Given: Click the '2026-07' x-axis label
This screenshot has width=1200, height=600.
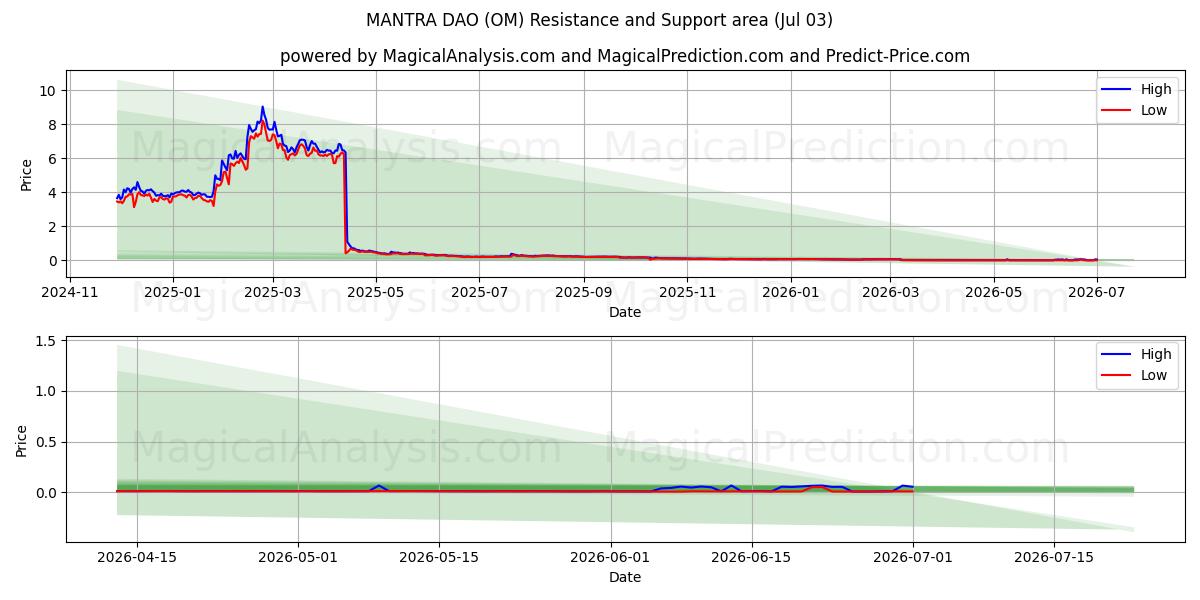Looking at the screenshot, I should coord(1097,293).
